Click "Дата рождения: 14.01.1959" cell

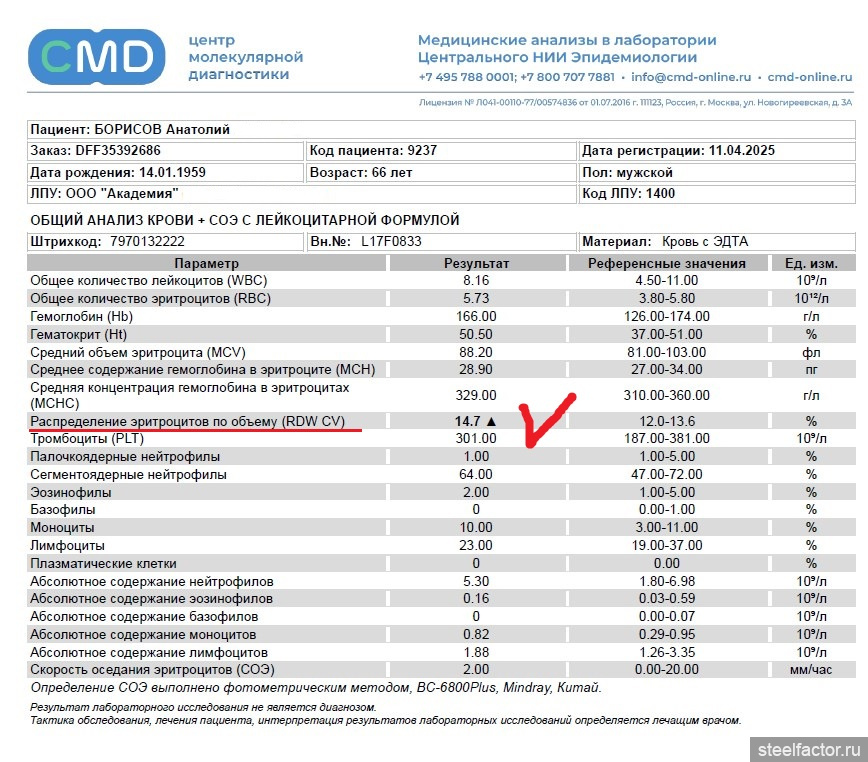point(166,172)
